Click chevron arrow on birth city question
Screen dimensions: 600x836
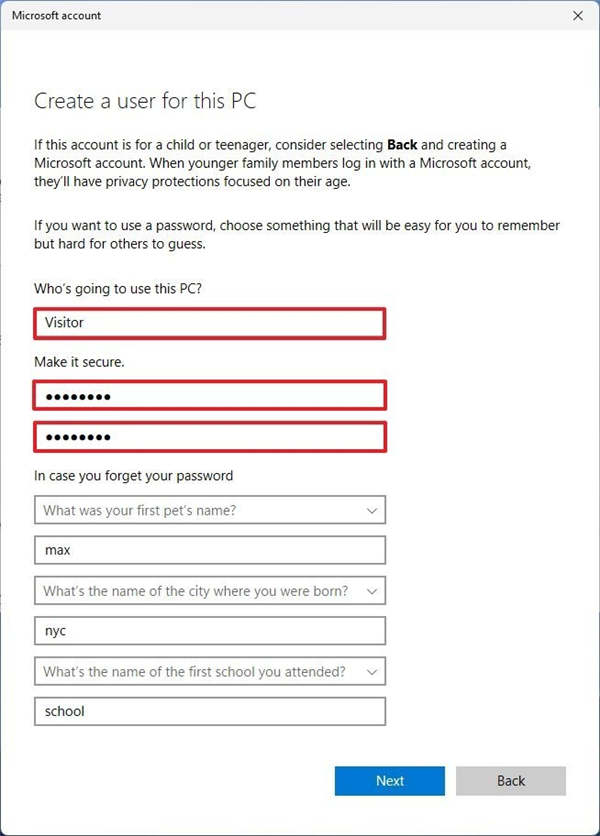(x=372, y=591)
